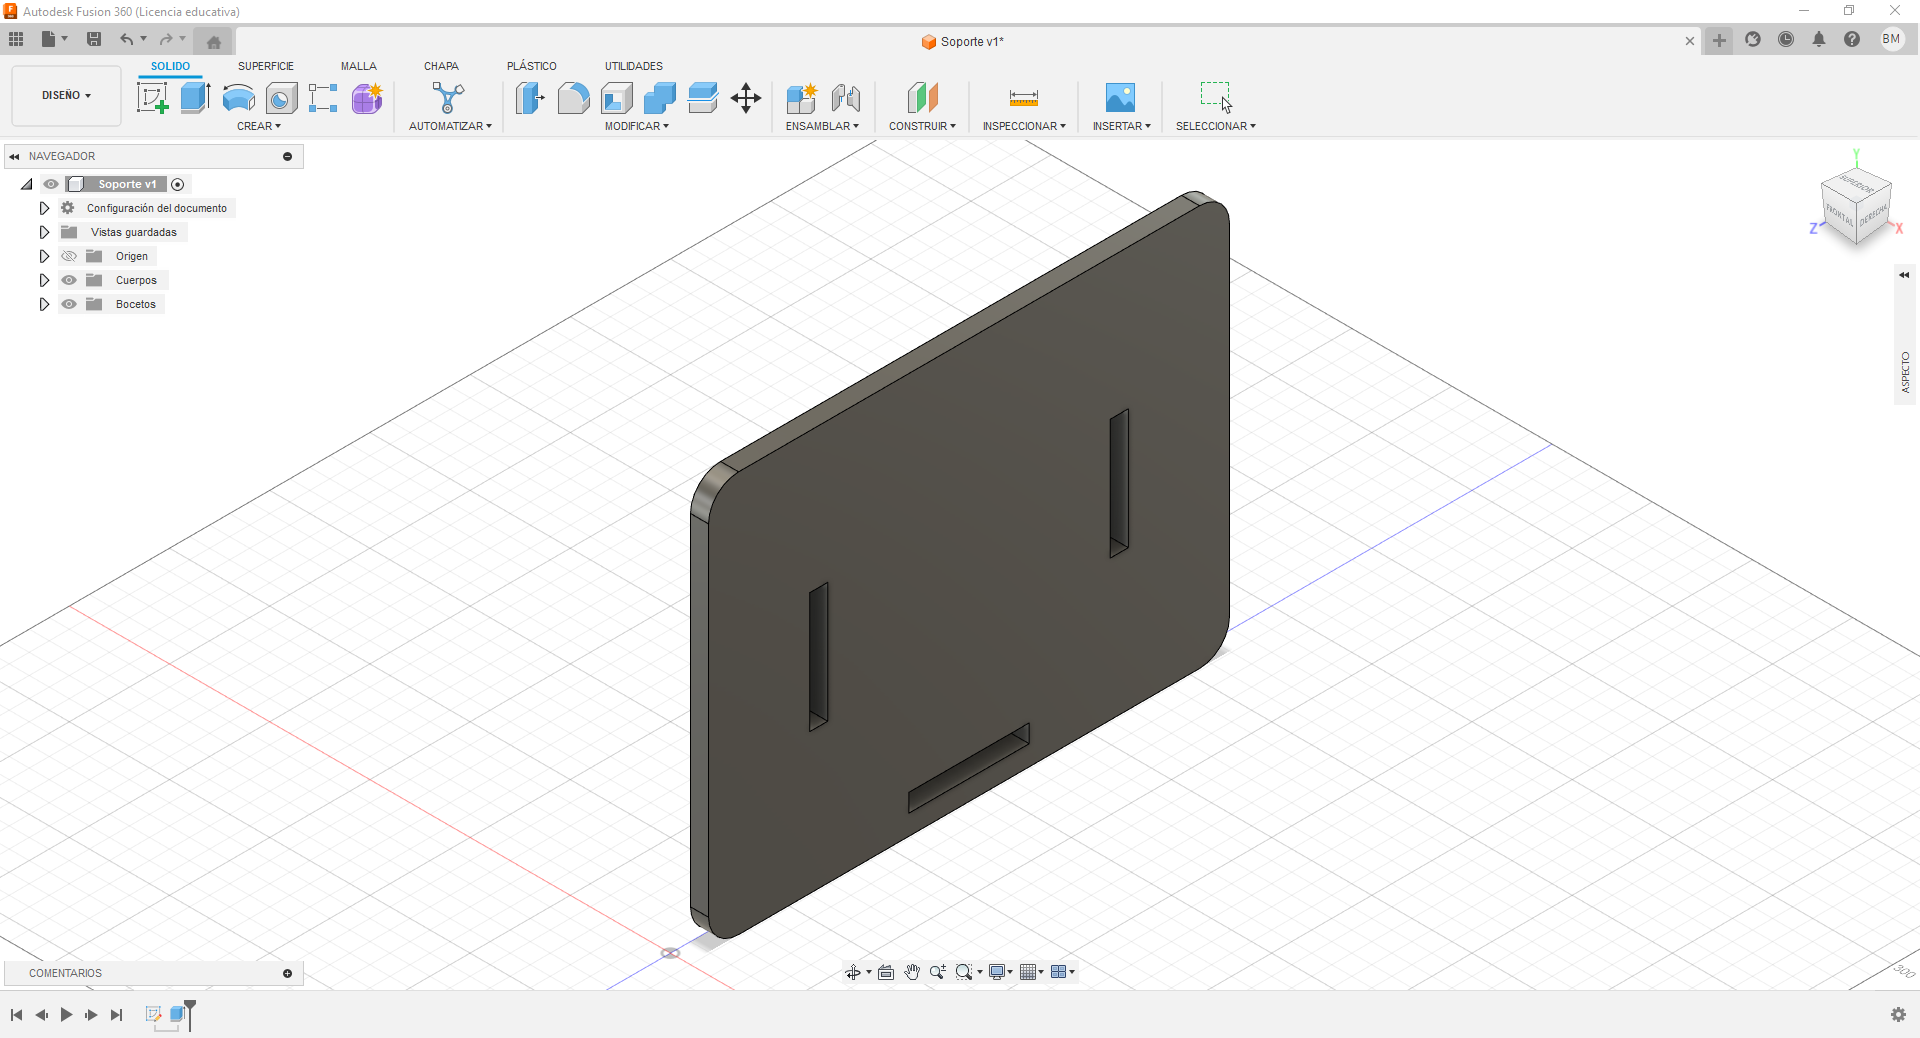Open the DISEÑO workspace dropdown
The width and height of the screenshot is (1920, 1038).
coord(66,95)
